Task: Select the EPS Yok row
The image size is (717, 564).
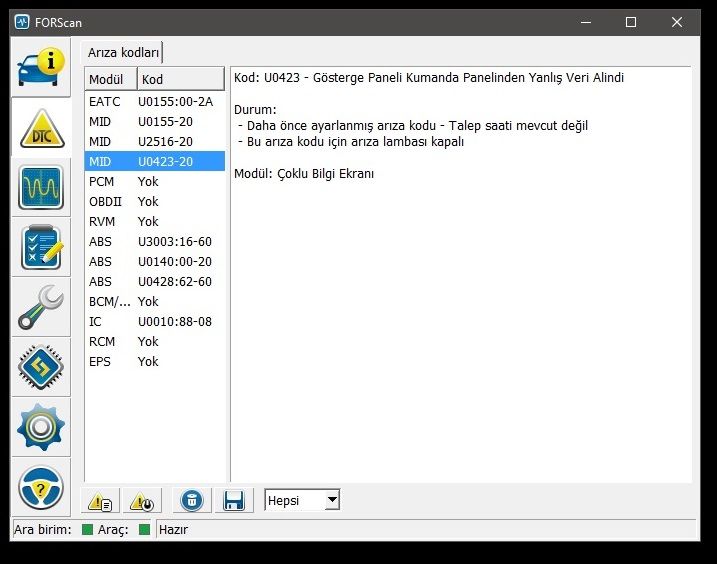Action: [155, 362]
